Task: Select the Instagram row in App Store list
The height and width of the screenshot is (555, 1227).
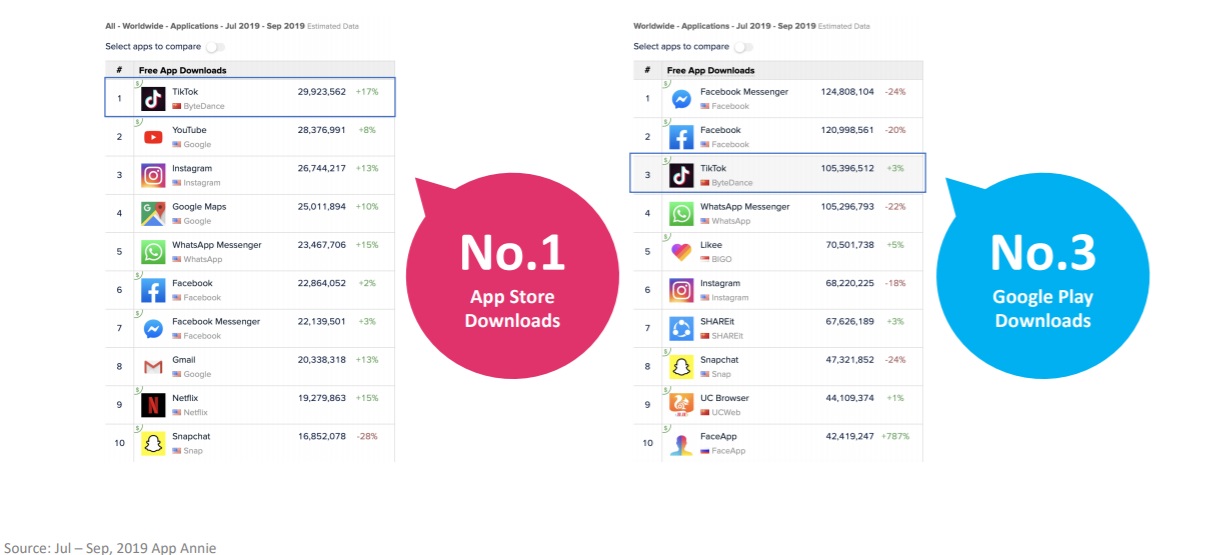Action: click(x=250, y=175)
